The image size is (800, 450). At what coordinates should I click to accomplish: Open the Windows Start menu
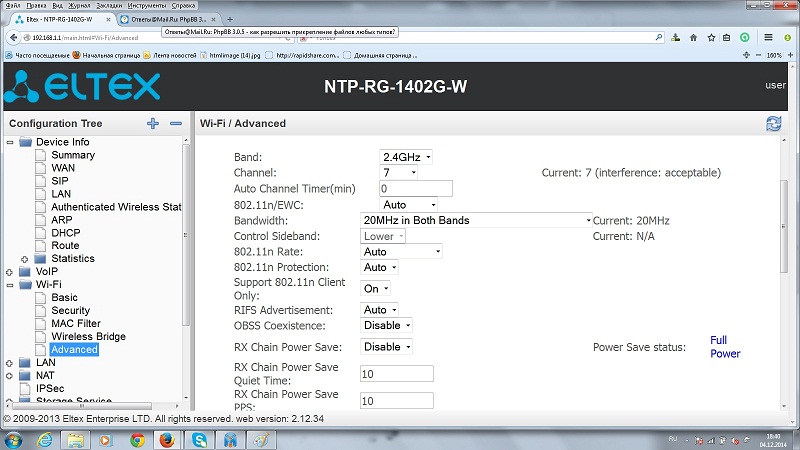point(13,440)
